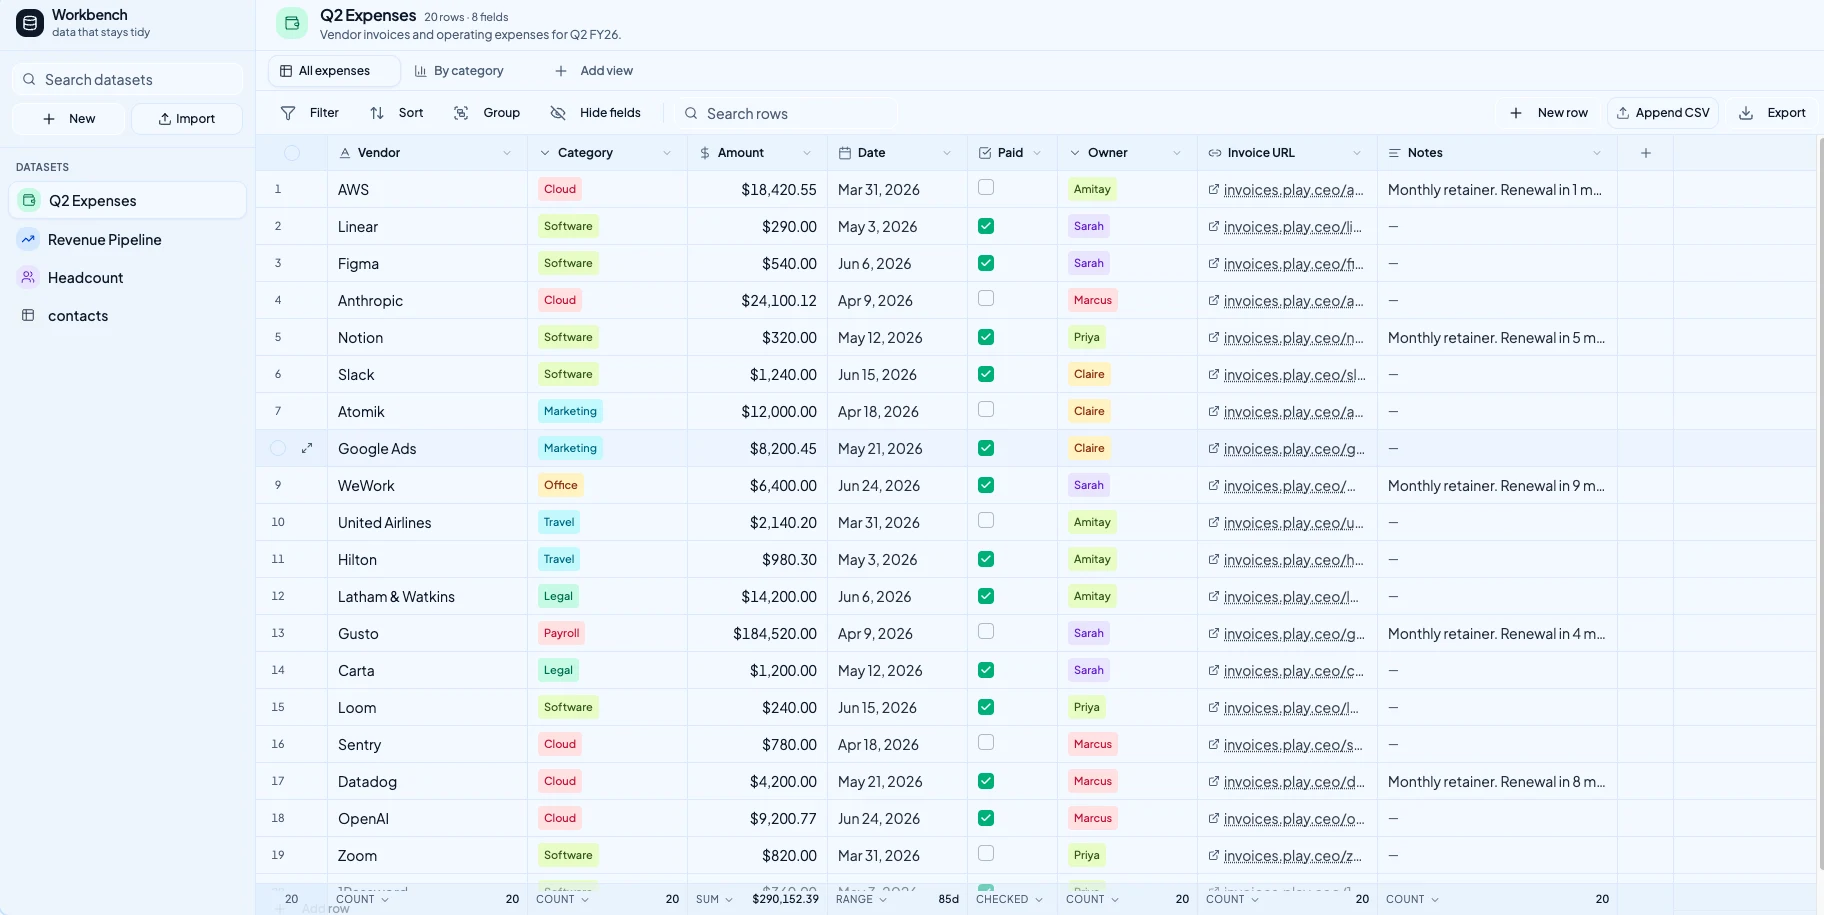This screenshot has width=1824, height=915.
Task: Open the OpenAI invoice URL link
Action: point(1294,819)
